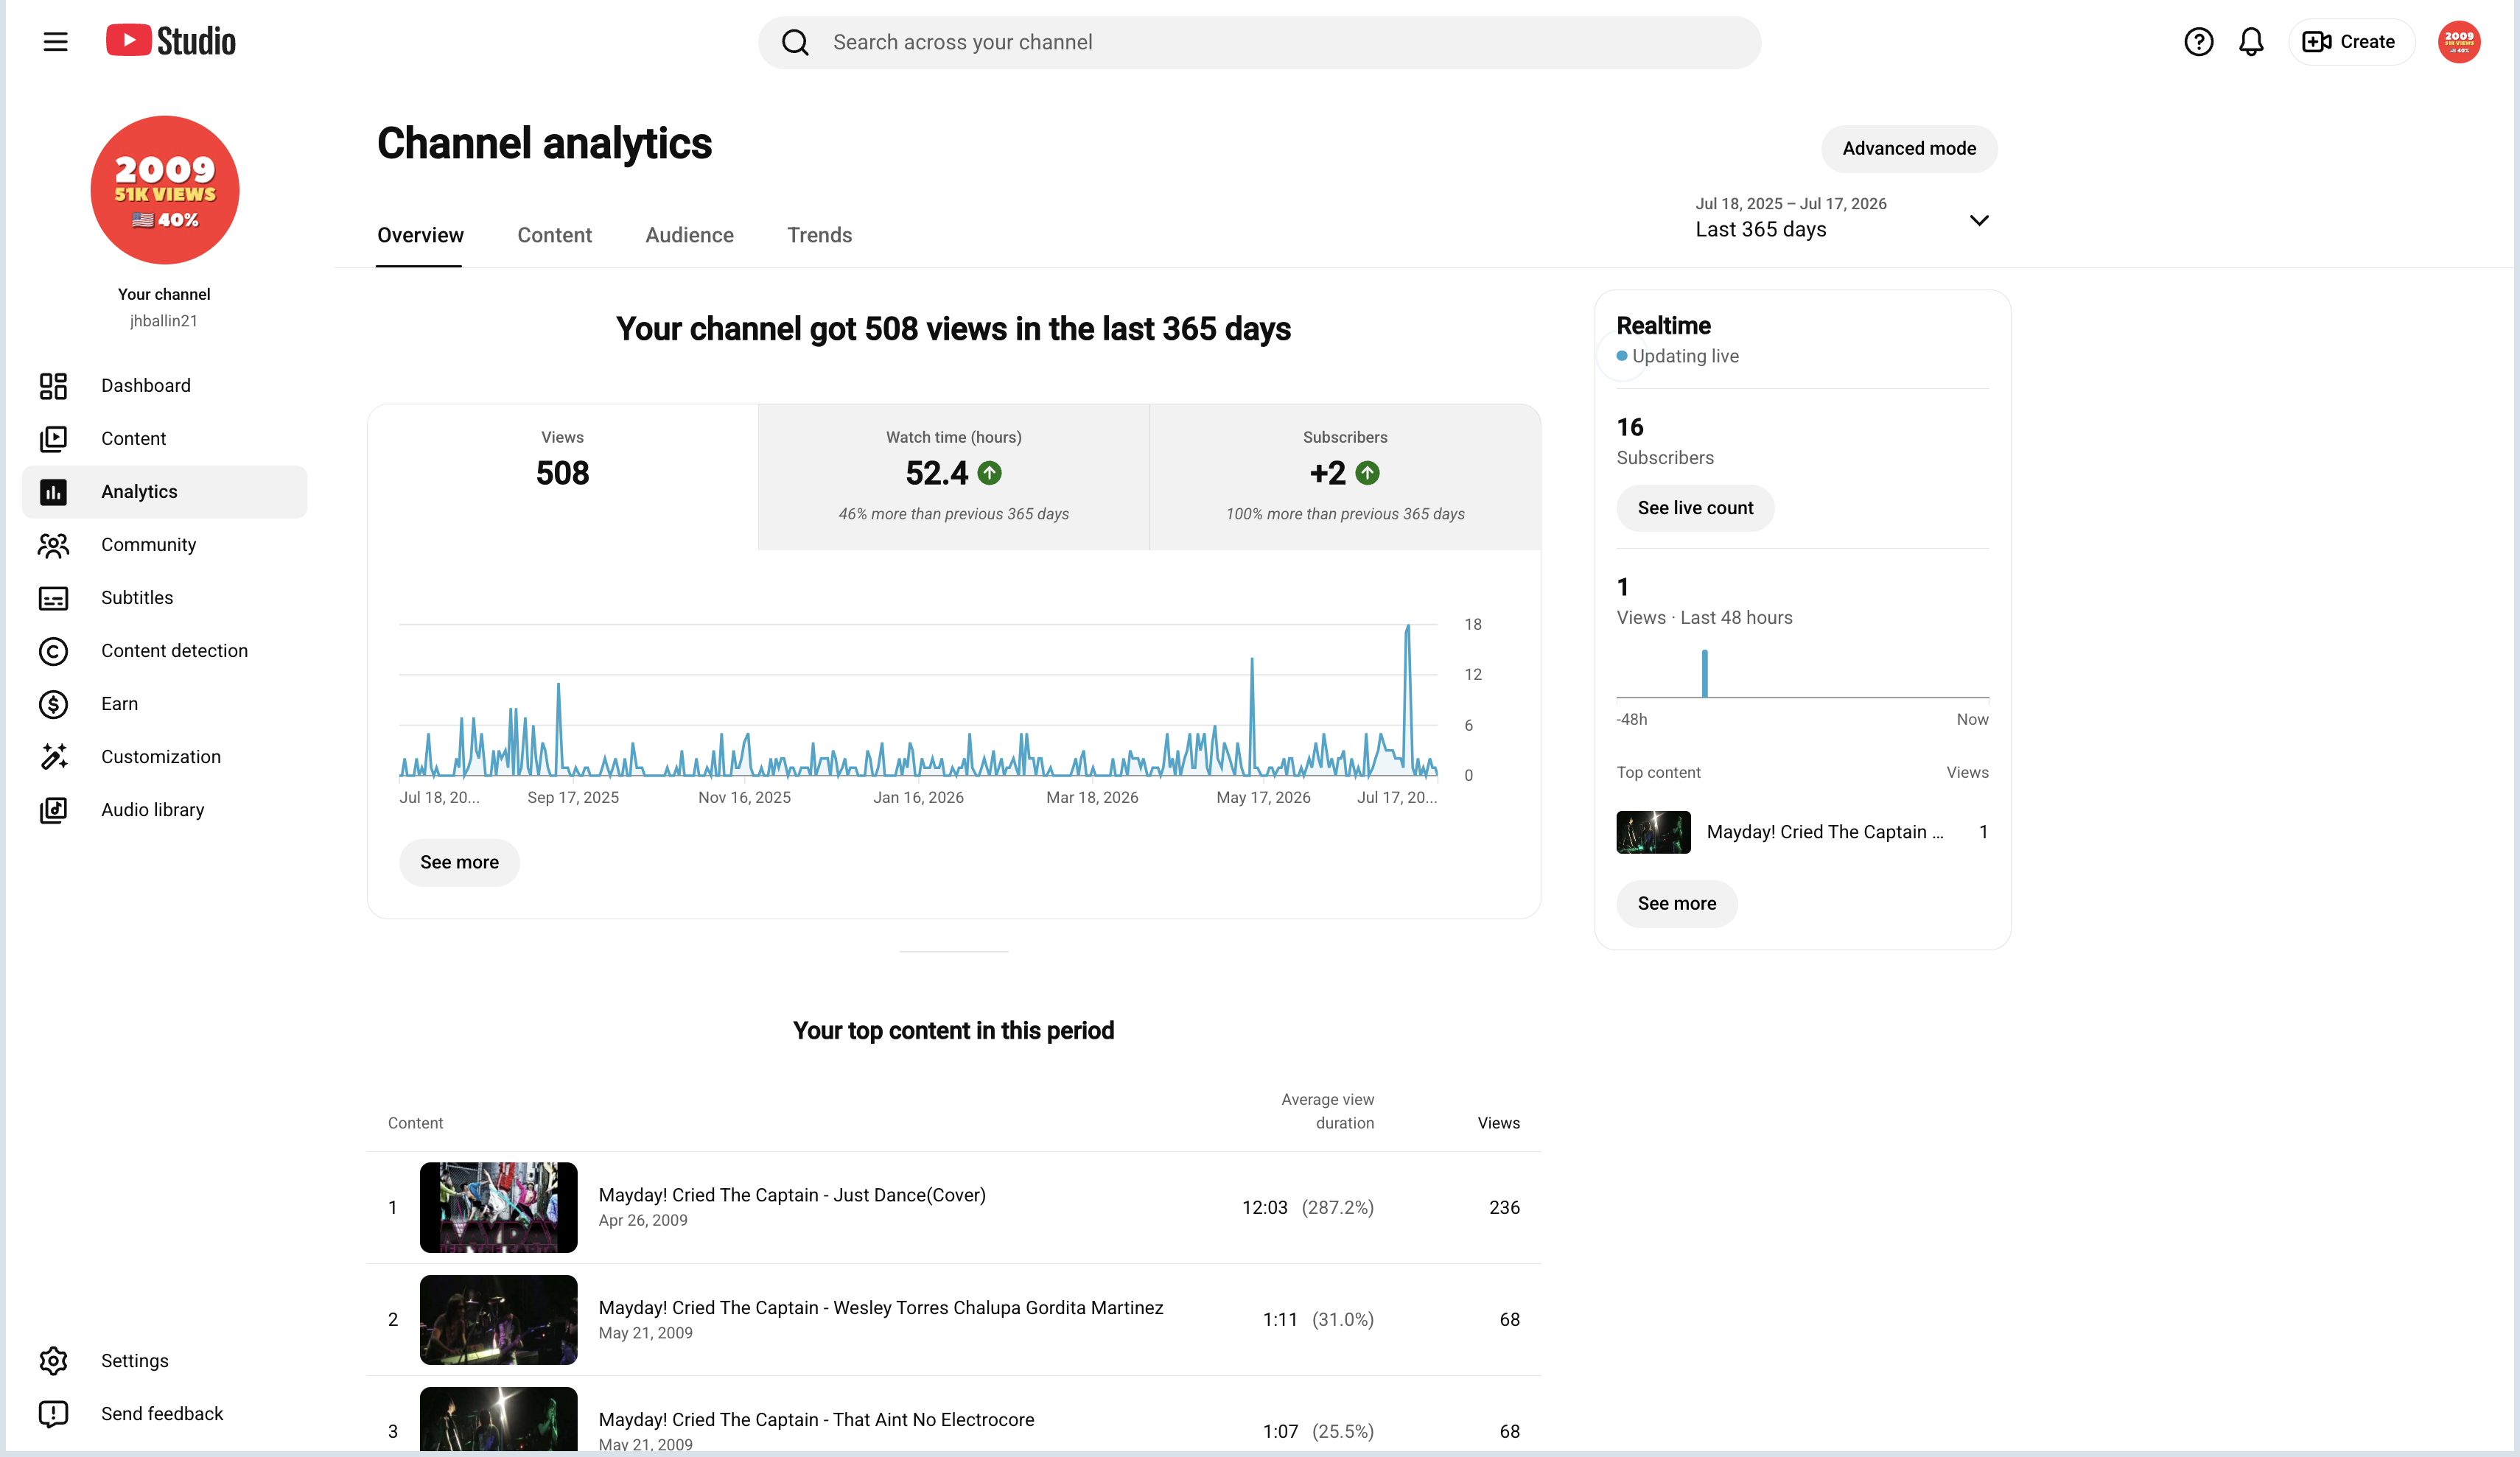Screen dimensions: 2520x1457
Task: Click Mayday! Cried The Captain realtime title
Action: click(1825, 832)
